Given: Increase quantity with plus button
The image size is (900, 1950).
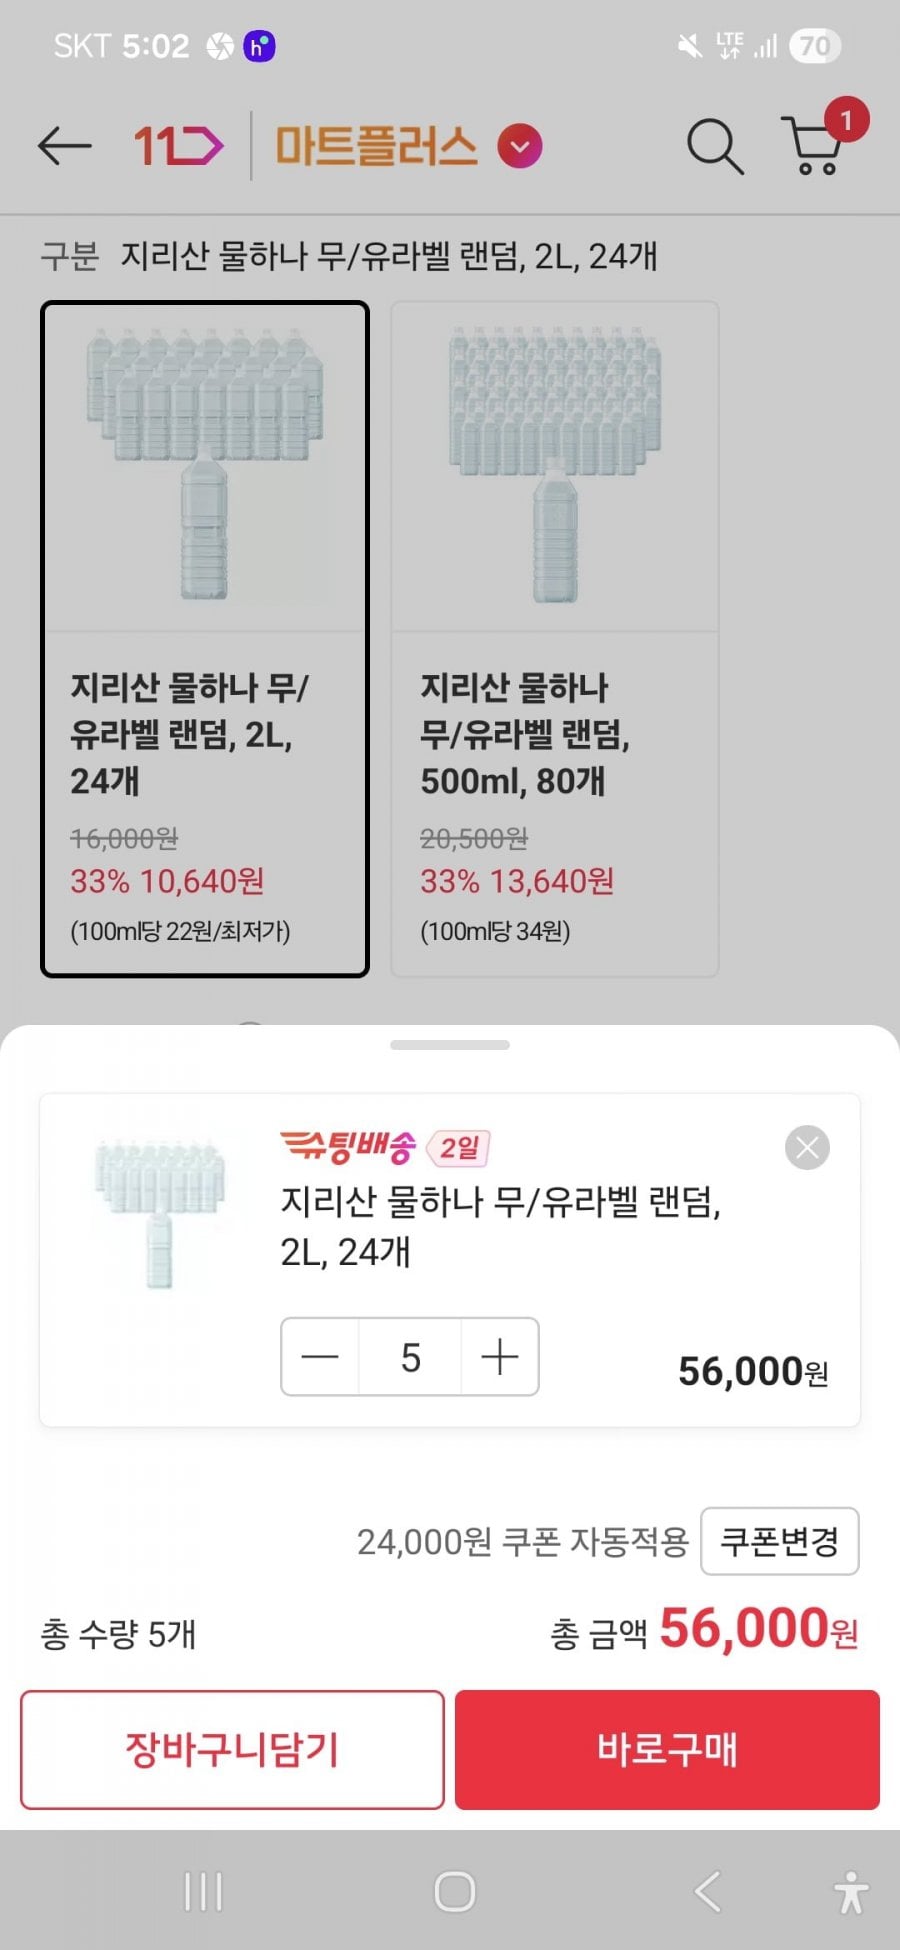Looking at the screenshot, I should (499, 1357).
